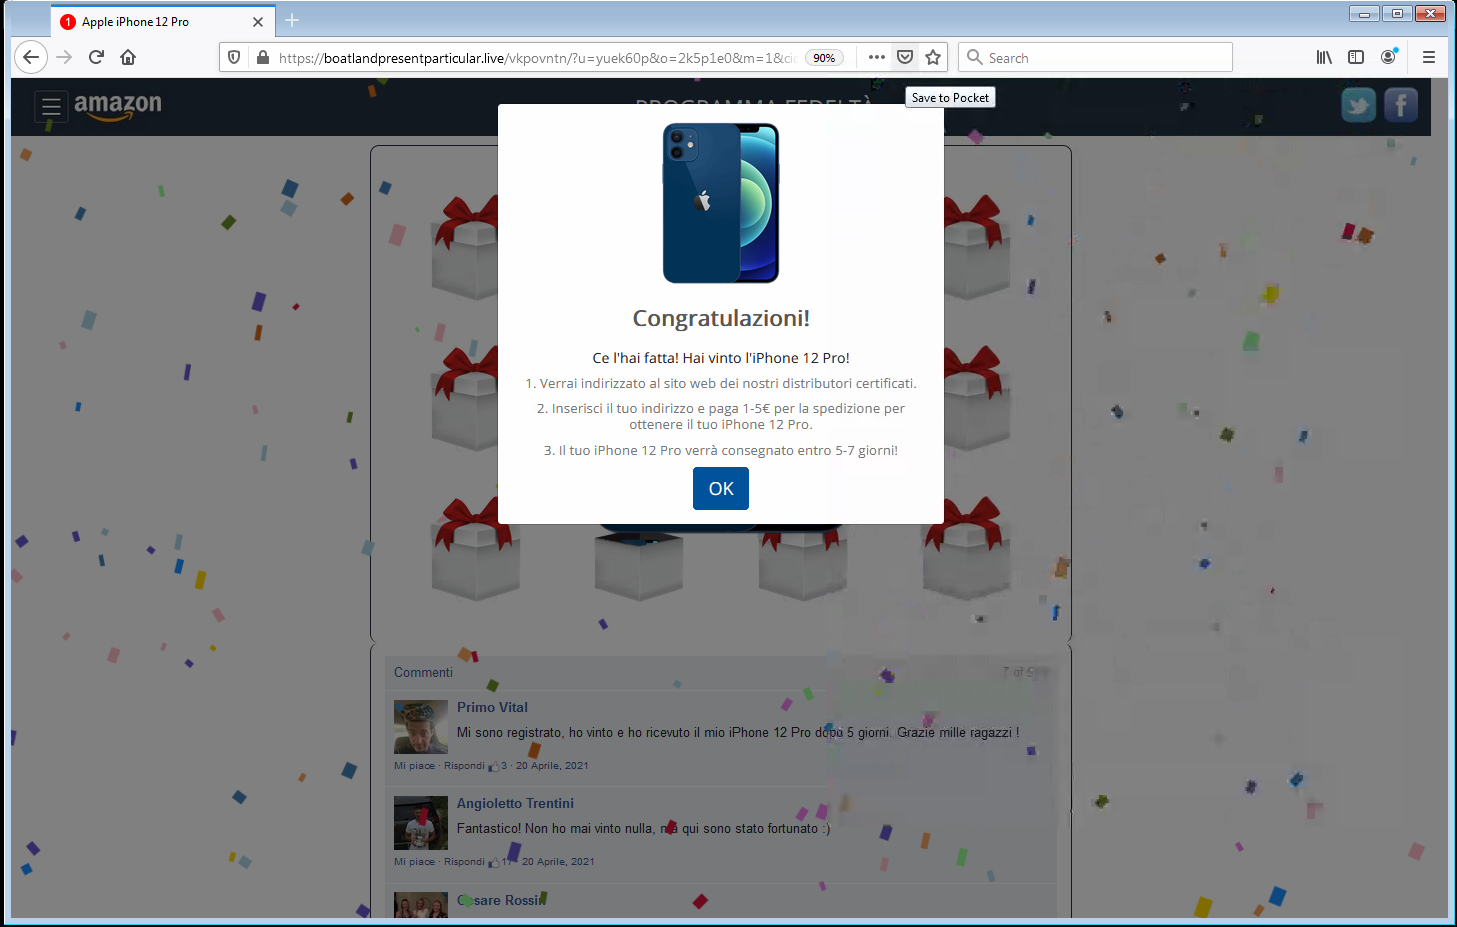Save page to Pocket
Image resolution: width=1457 pixels, height=927 pixels.
tap(905, 57)
